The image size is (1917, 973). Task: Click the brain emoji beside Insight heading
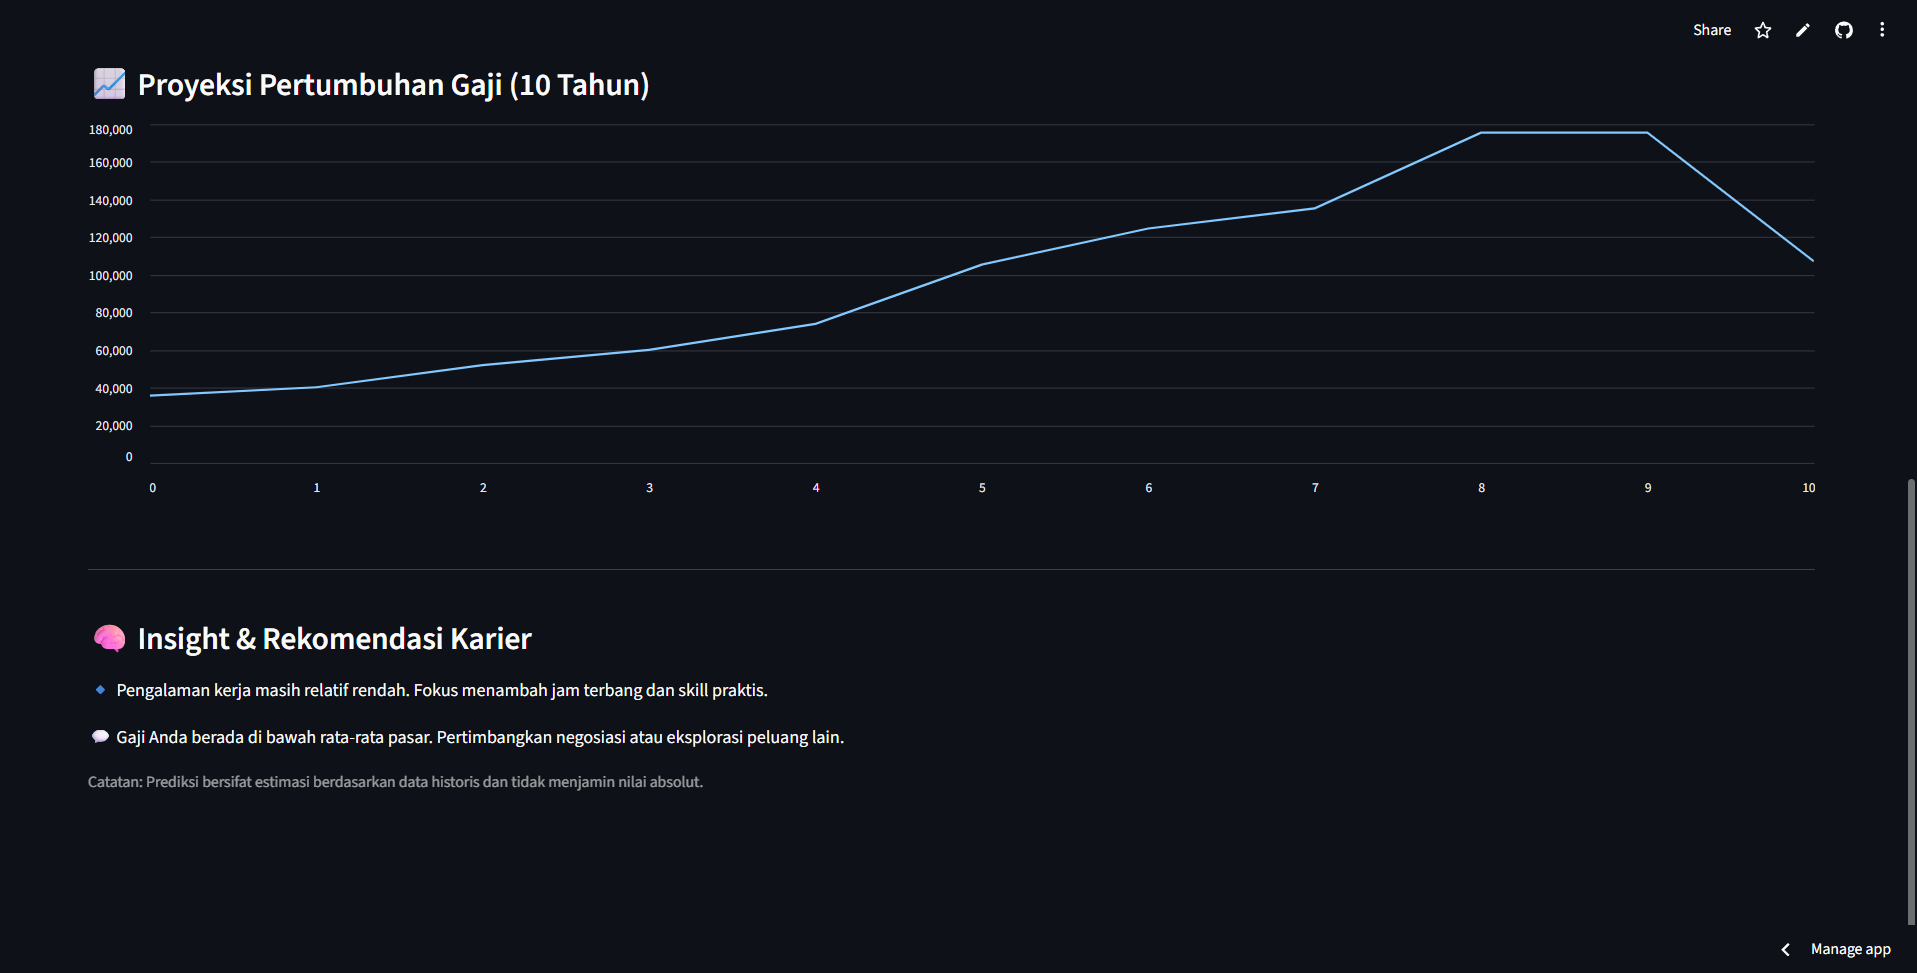click(x=109, y=638)
